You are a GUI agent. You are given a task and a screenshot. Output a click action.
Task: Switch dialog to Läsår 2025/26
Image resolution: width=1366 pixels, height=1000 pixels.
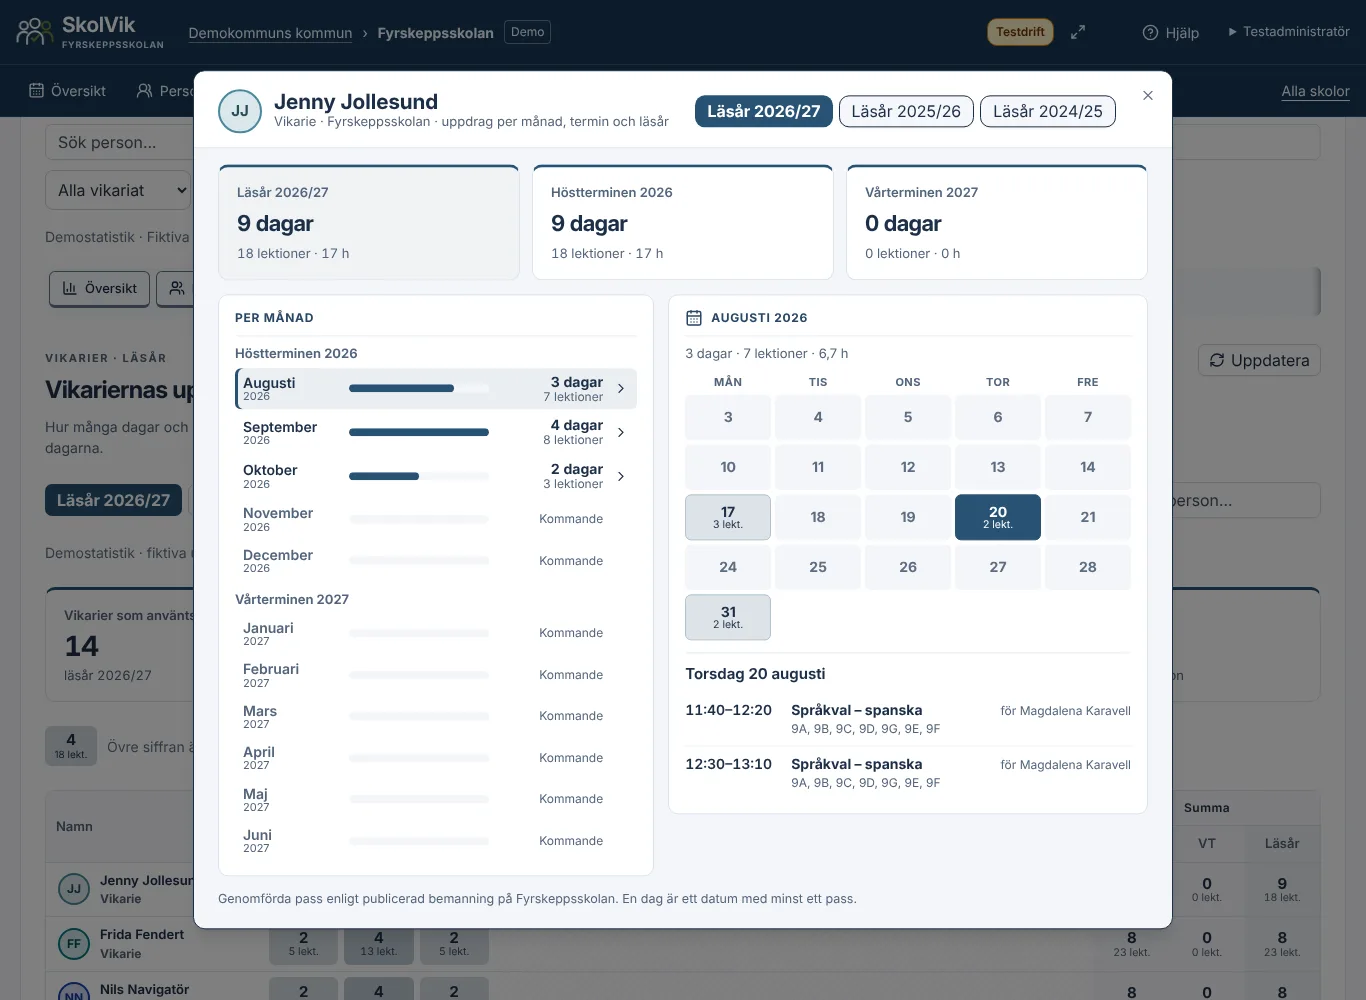click(906, 111)
